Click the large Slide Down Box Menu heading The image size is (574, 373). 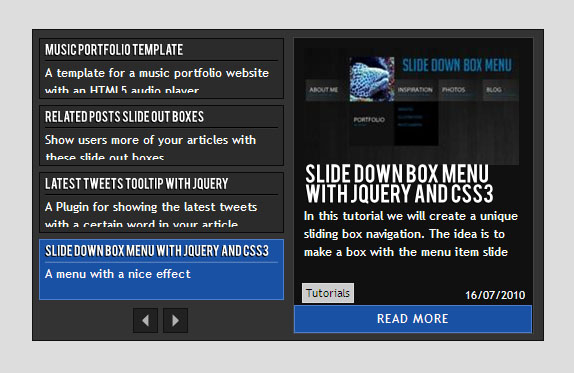click(399, 184)
